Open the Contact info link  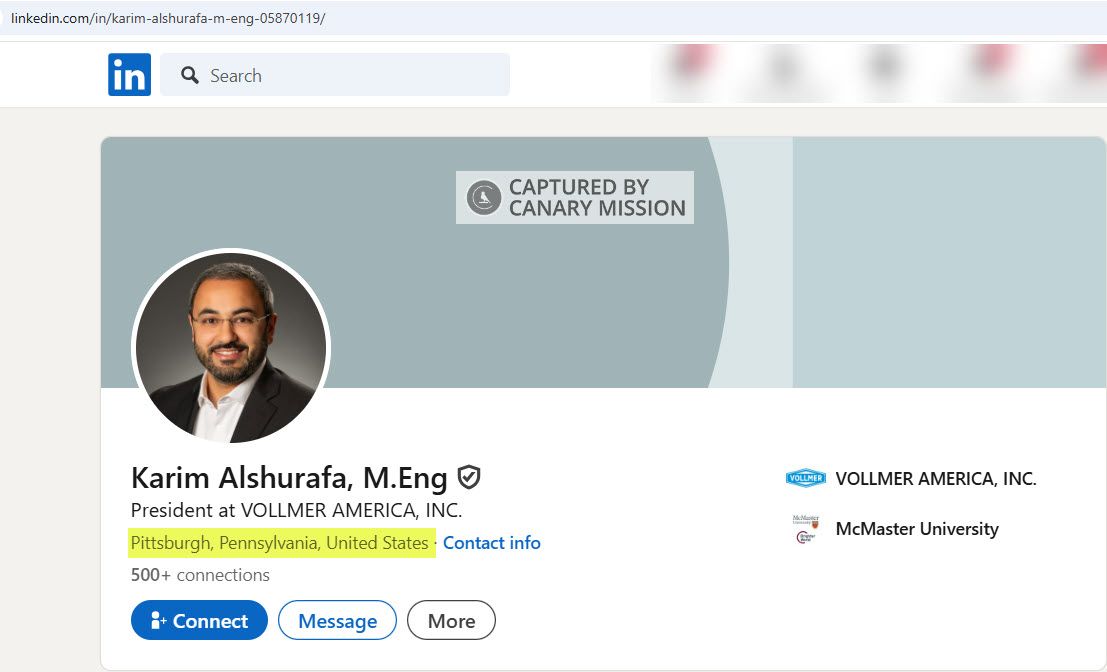[491, 543]
